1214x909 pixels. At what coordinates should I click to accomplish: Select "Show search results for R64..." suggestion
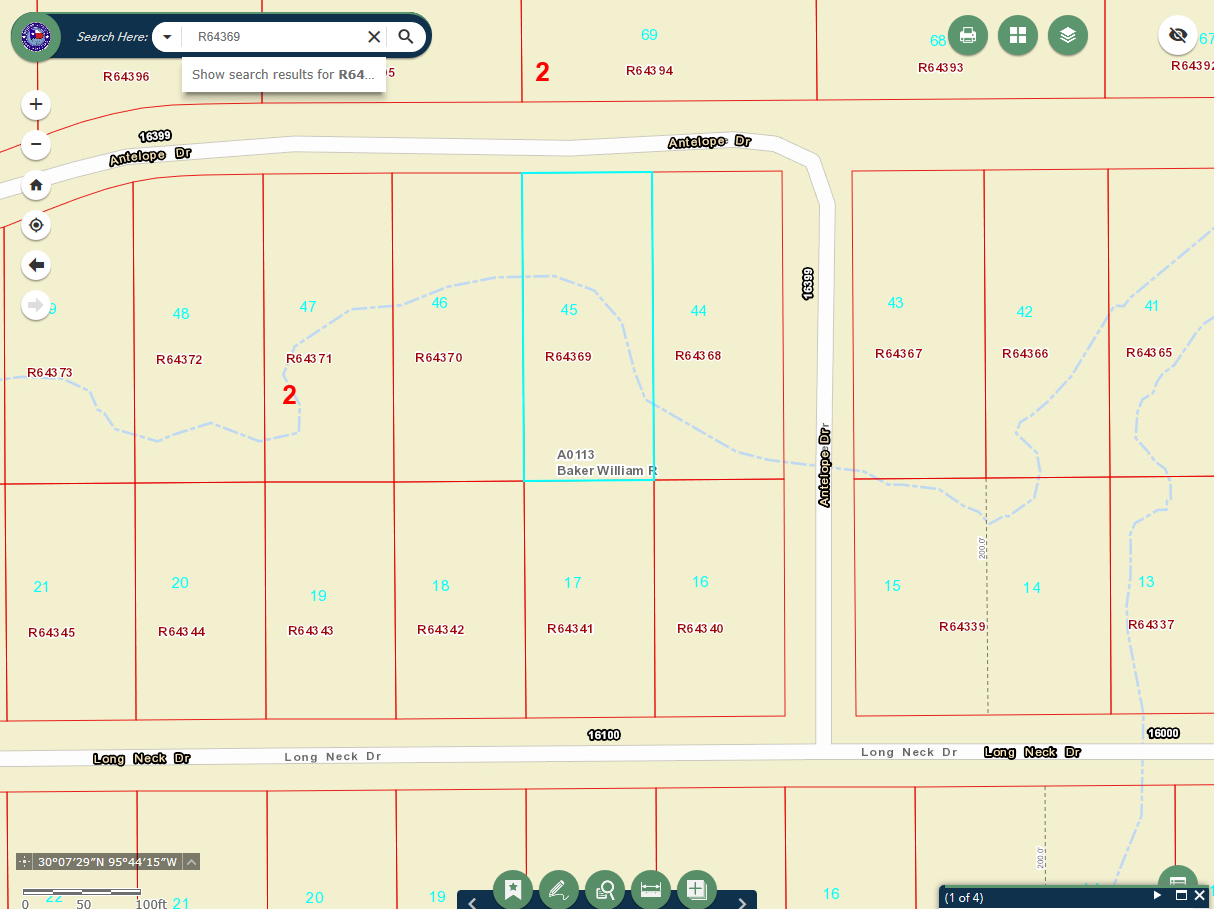click(283, 75)
